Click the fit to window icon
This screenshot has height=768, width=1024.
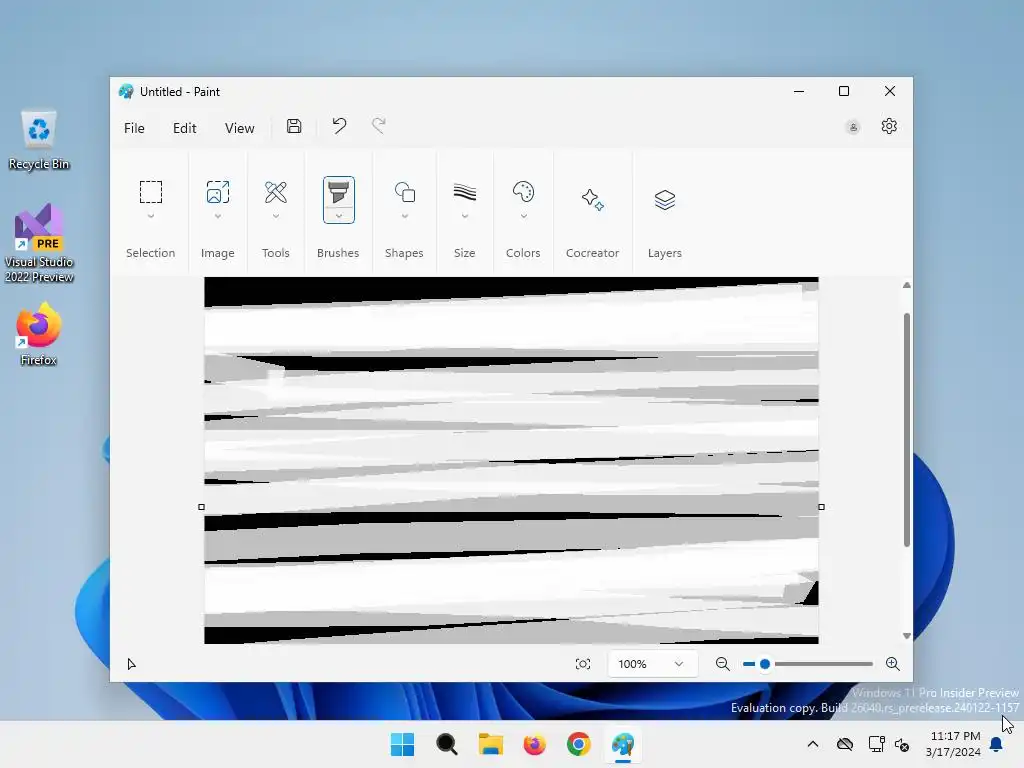[x=583, y=664]
